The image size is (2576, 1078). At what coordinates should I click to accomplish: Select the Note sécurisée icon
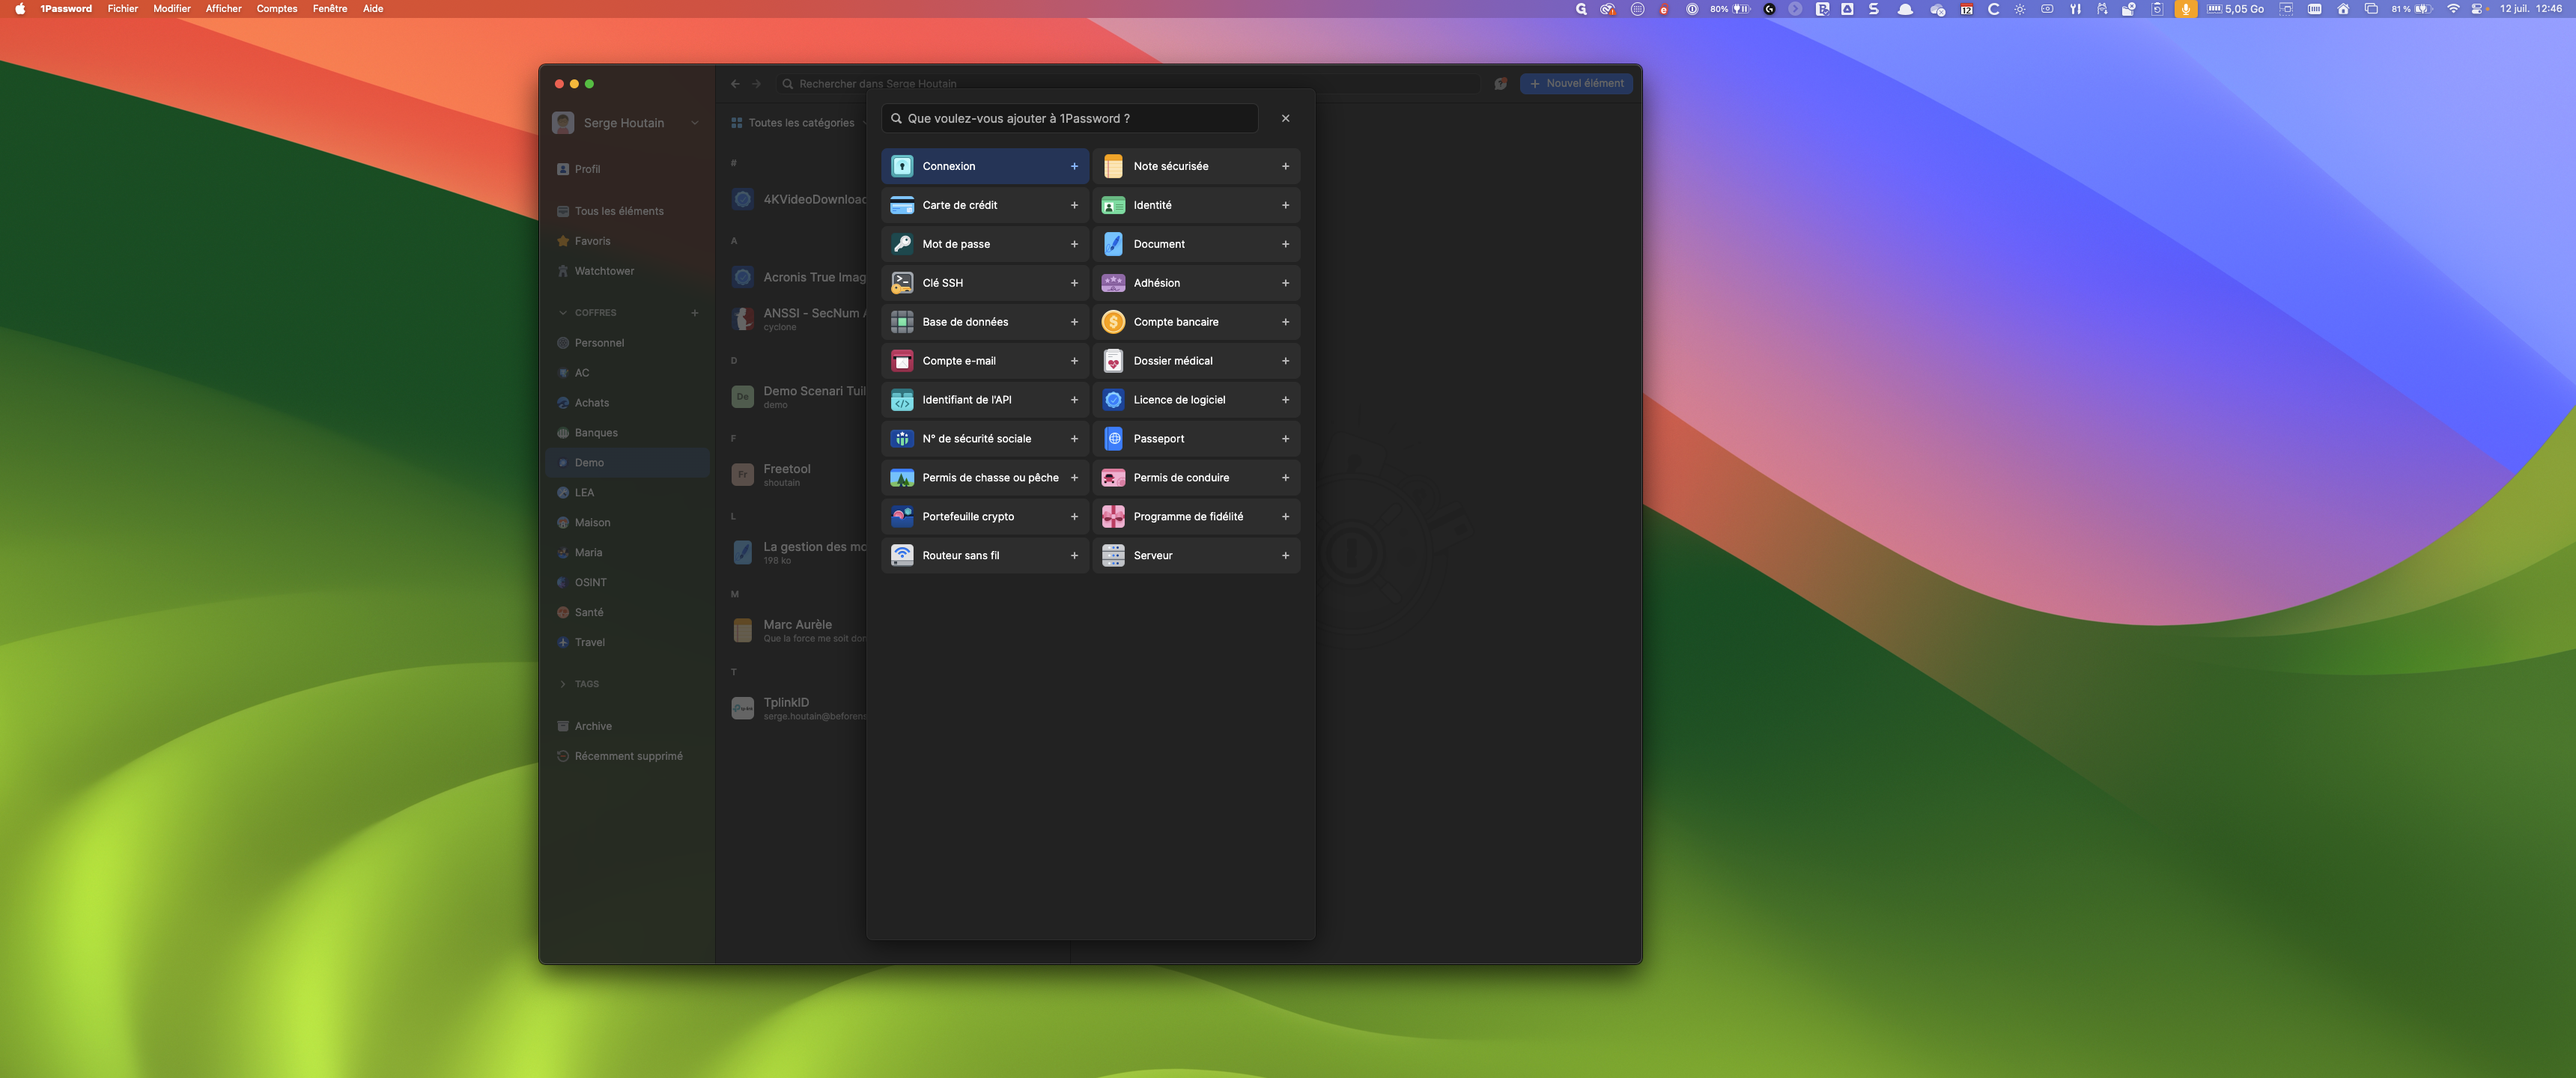point(1112,166)
